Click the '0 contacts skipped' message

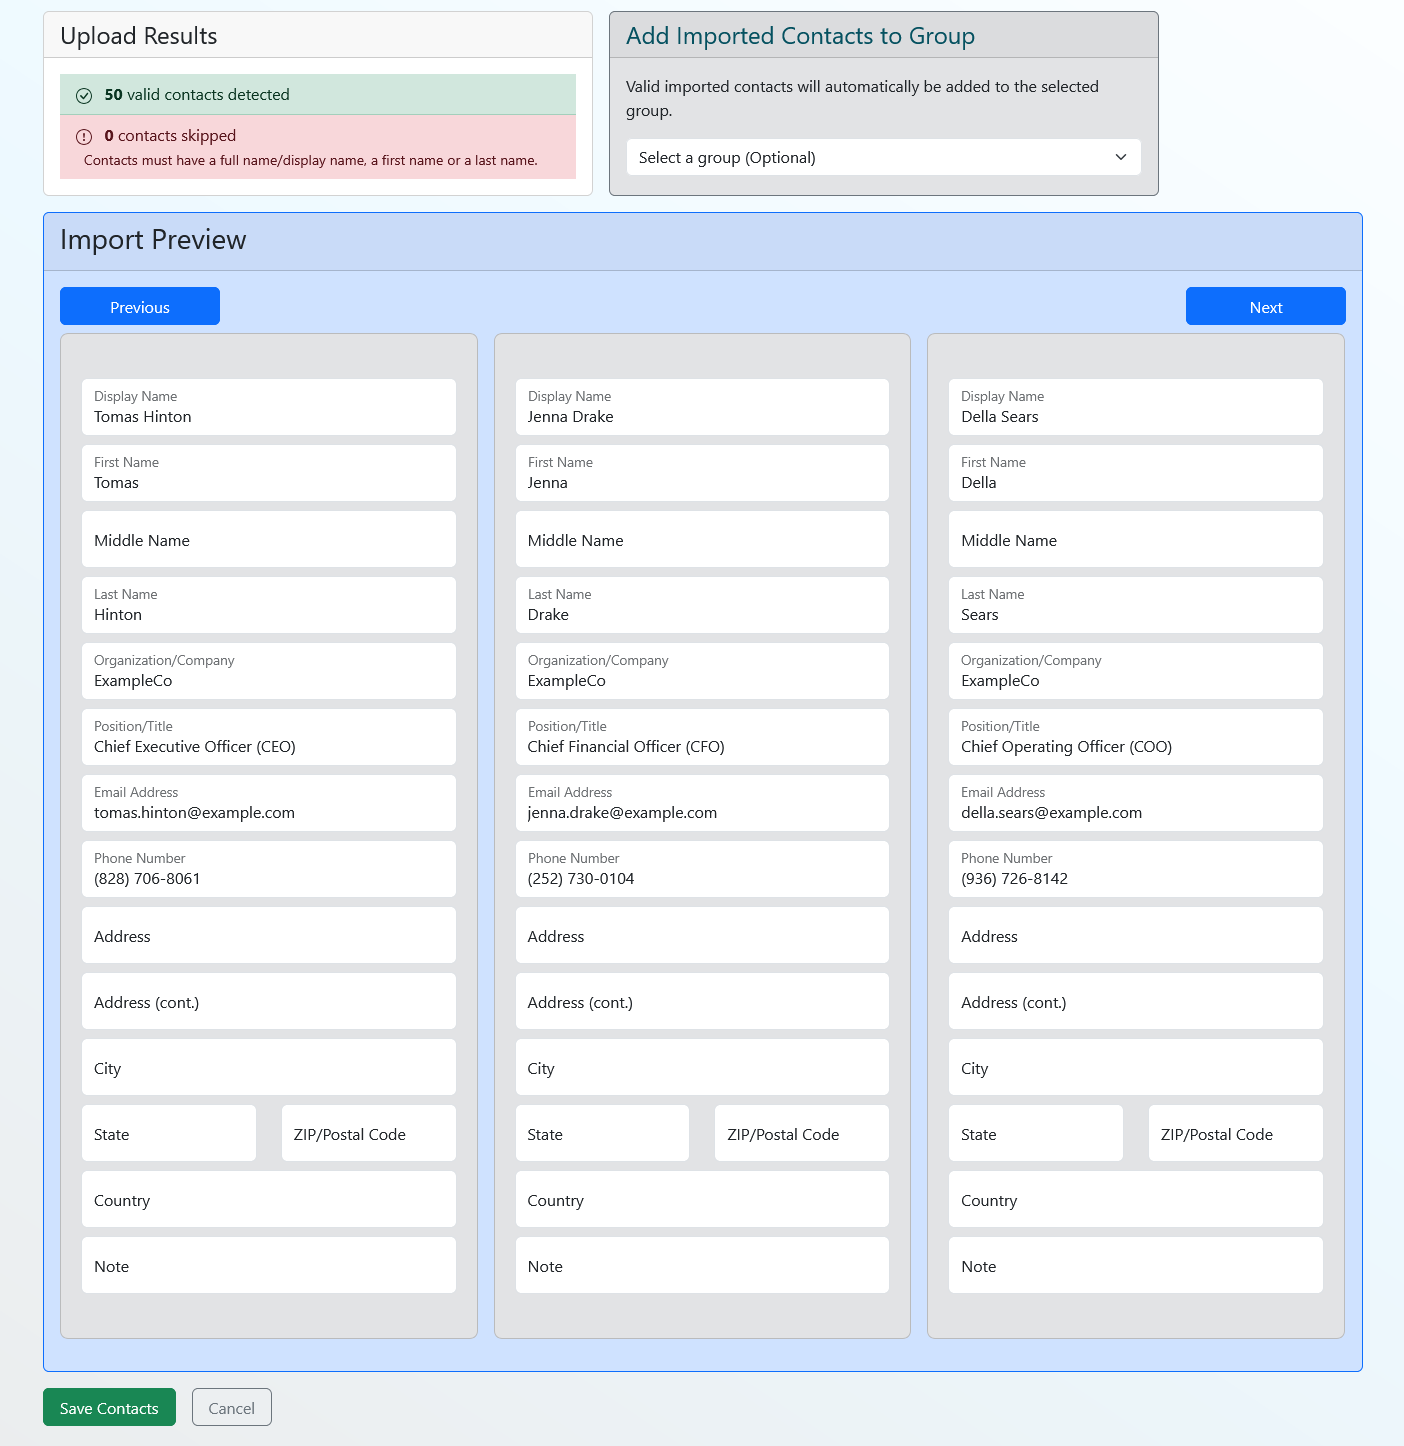[x=170, y=136]
